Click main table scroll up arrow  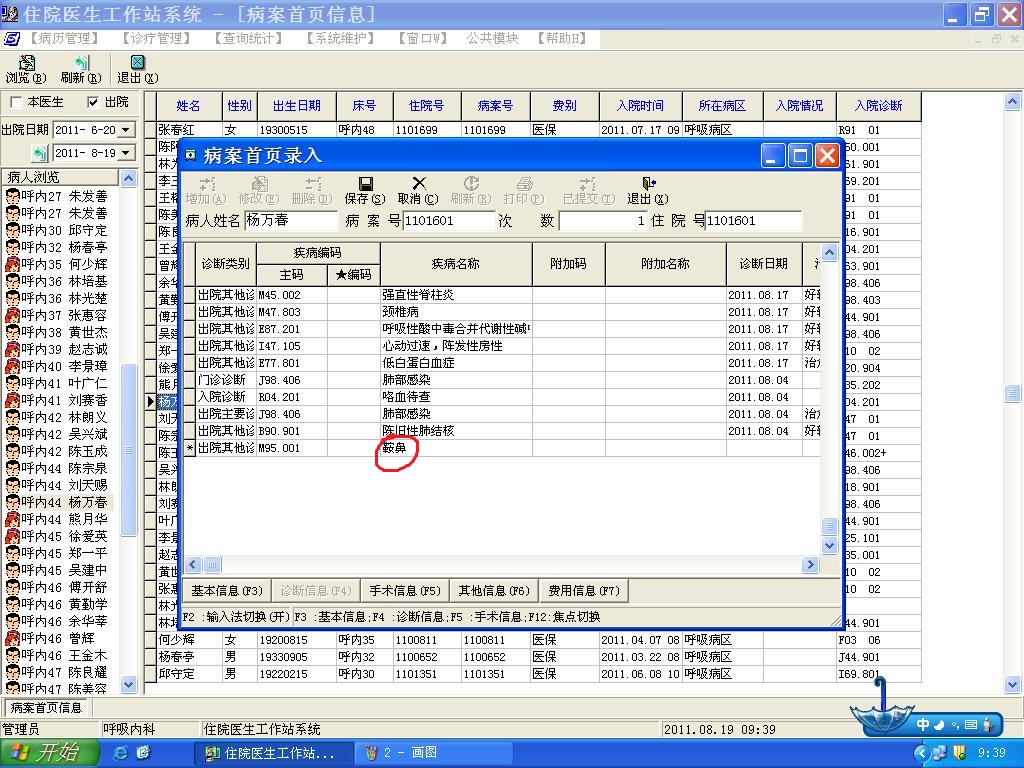[x=1012, y=101]
